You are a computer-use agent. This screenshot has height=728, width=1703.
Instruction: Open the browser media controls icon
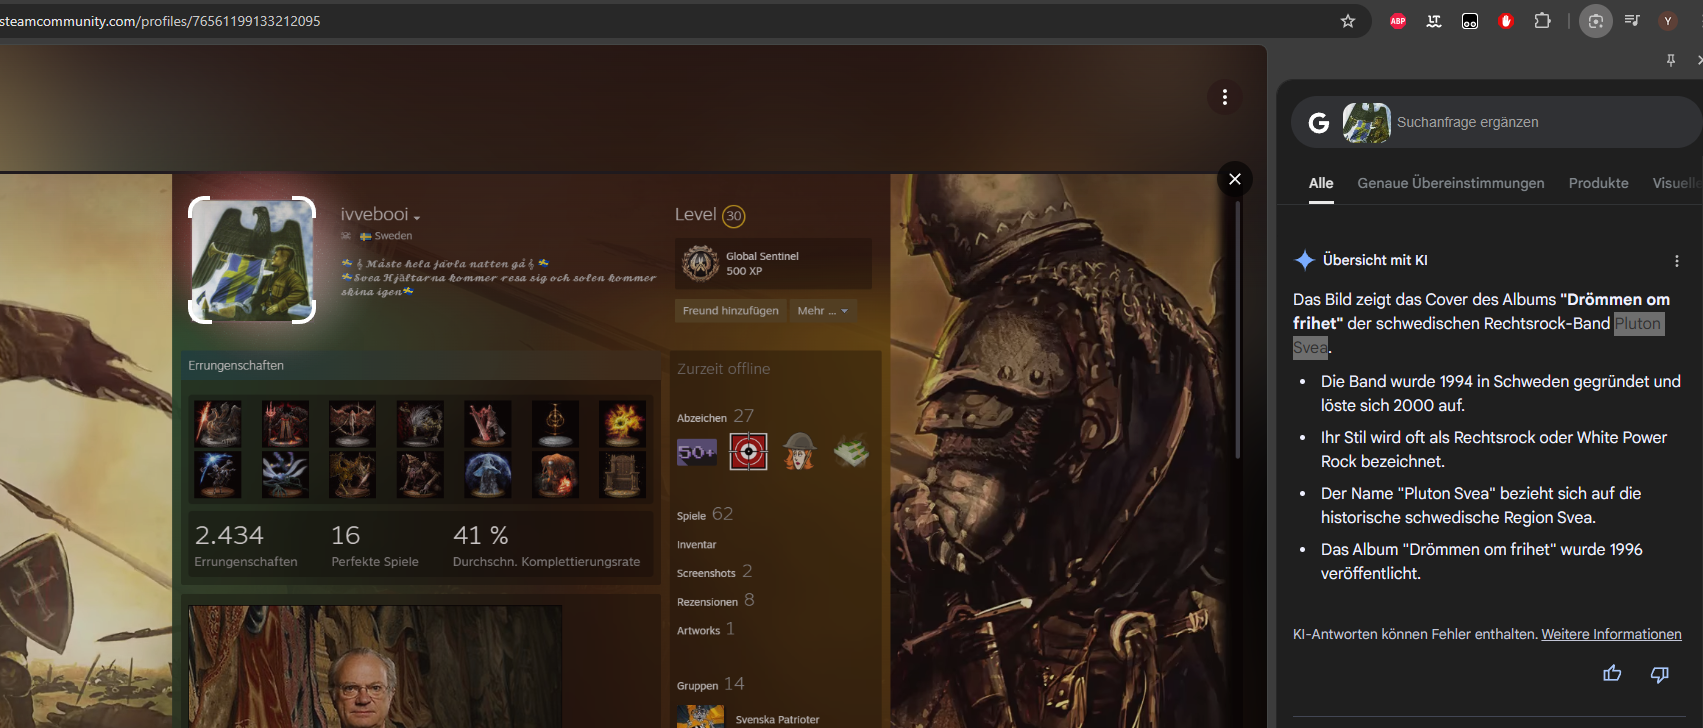coord(1632,21)
